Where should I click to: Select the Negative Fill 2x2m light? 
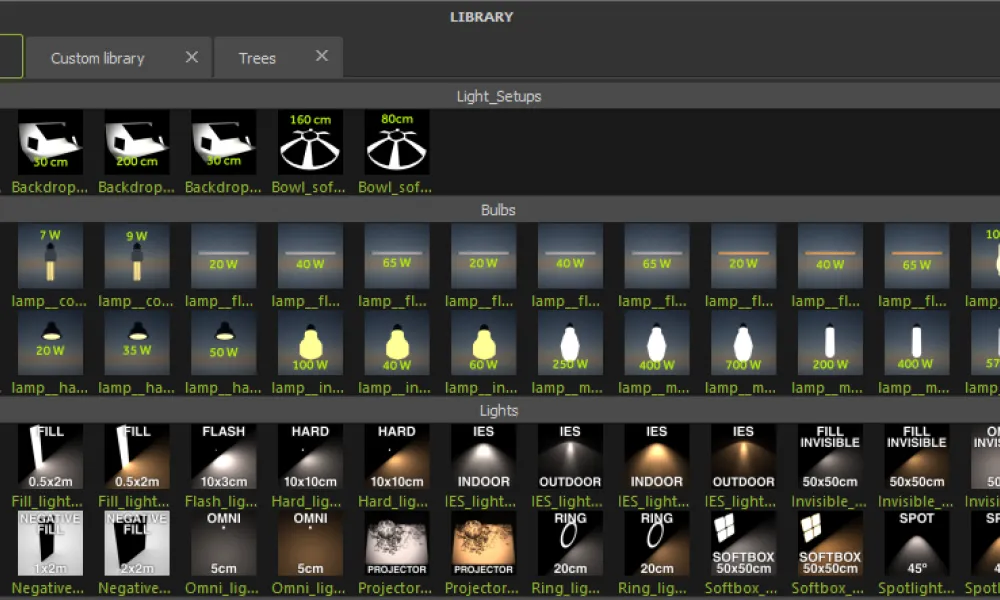(137, 543)
